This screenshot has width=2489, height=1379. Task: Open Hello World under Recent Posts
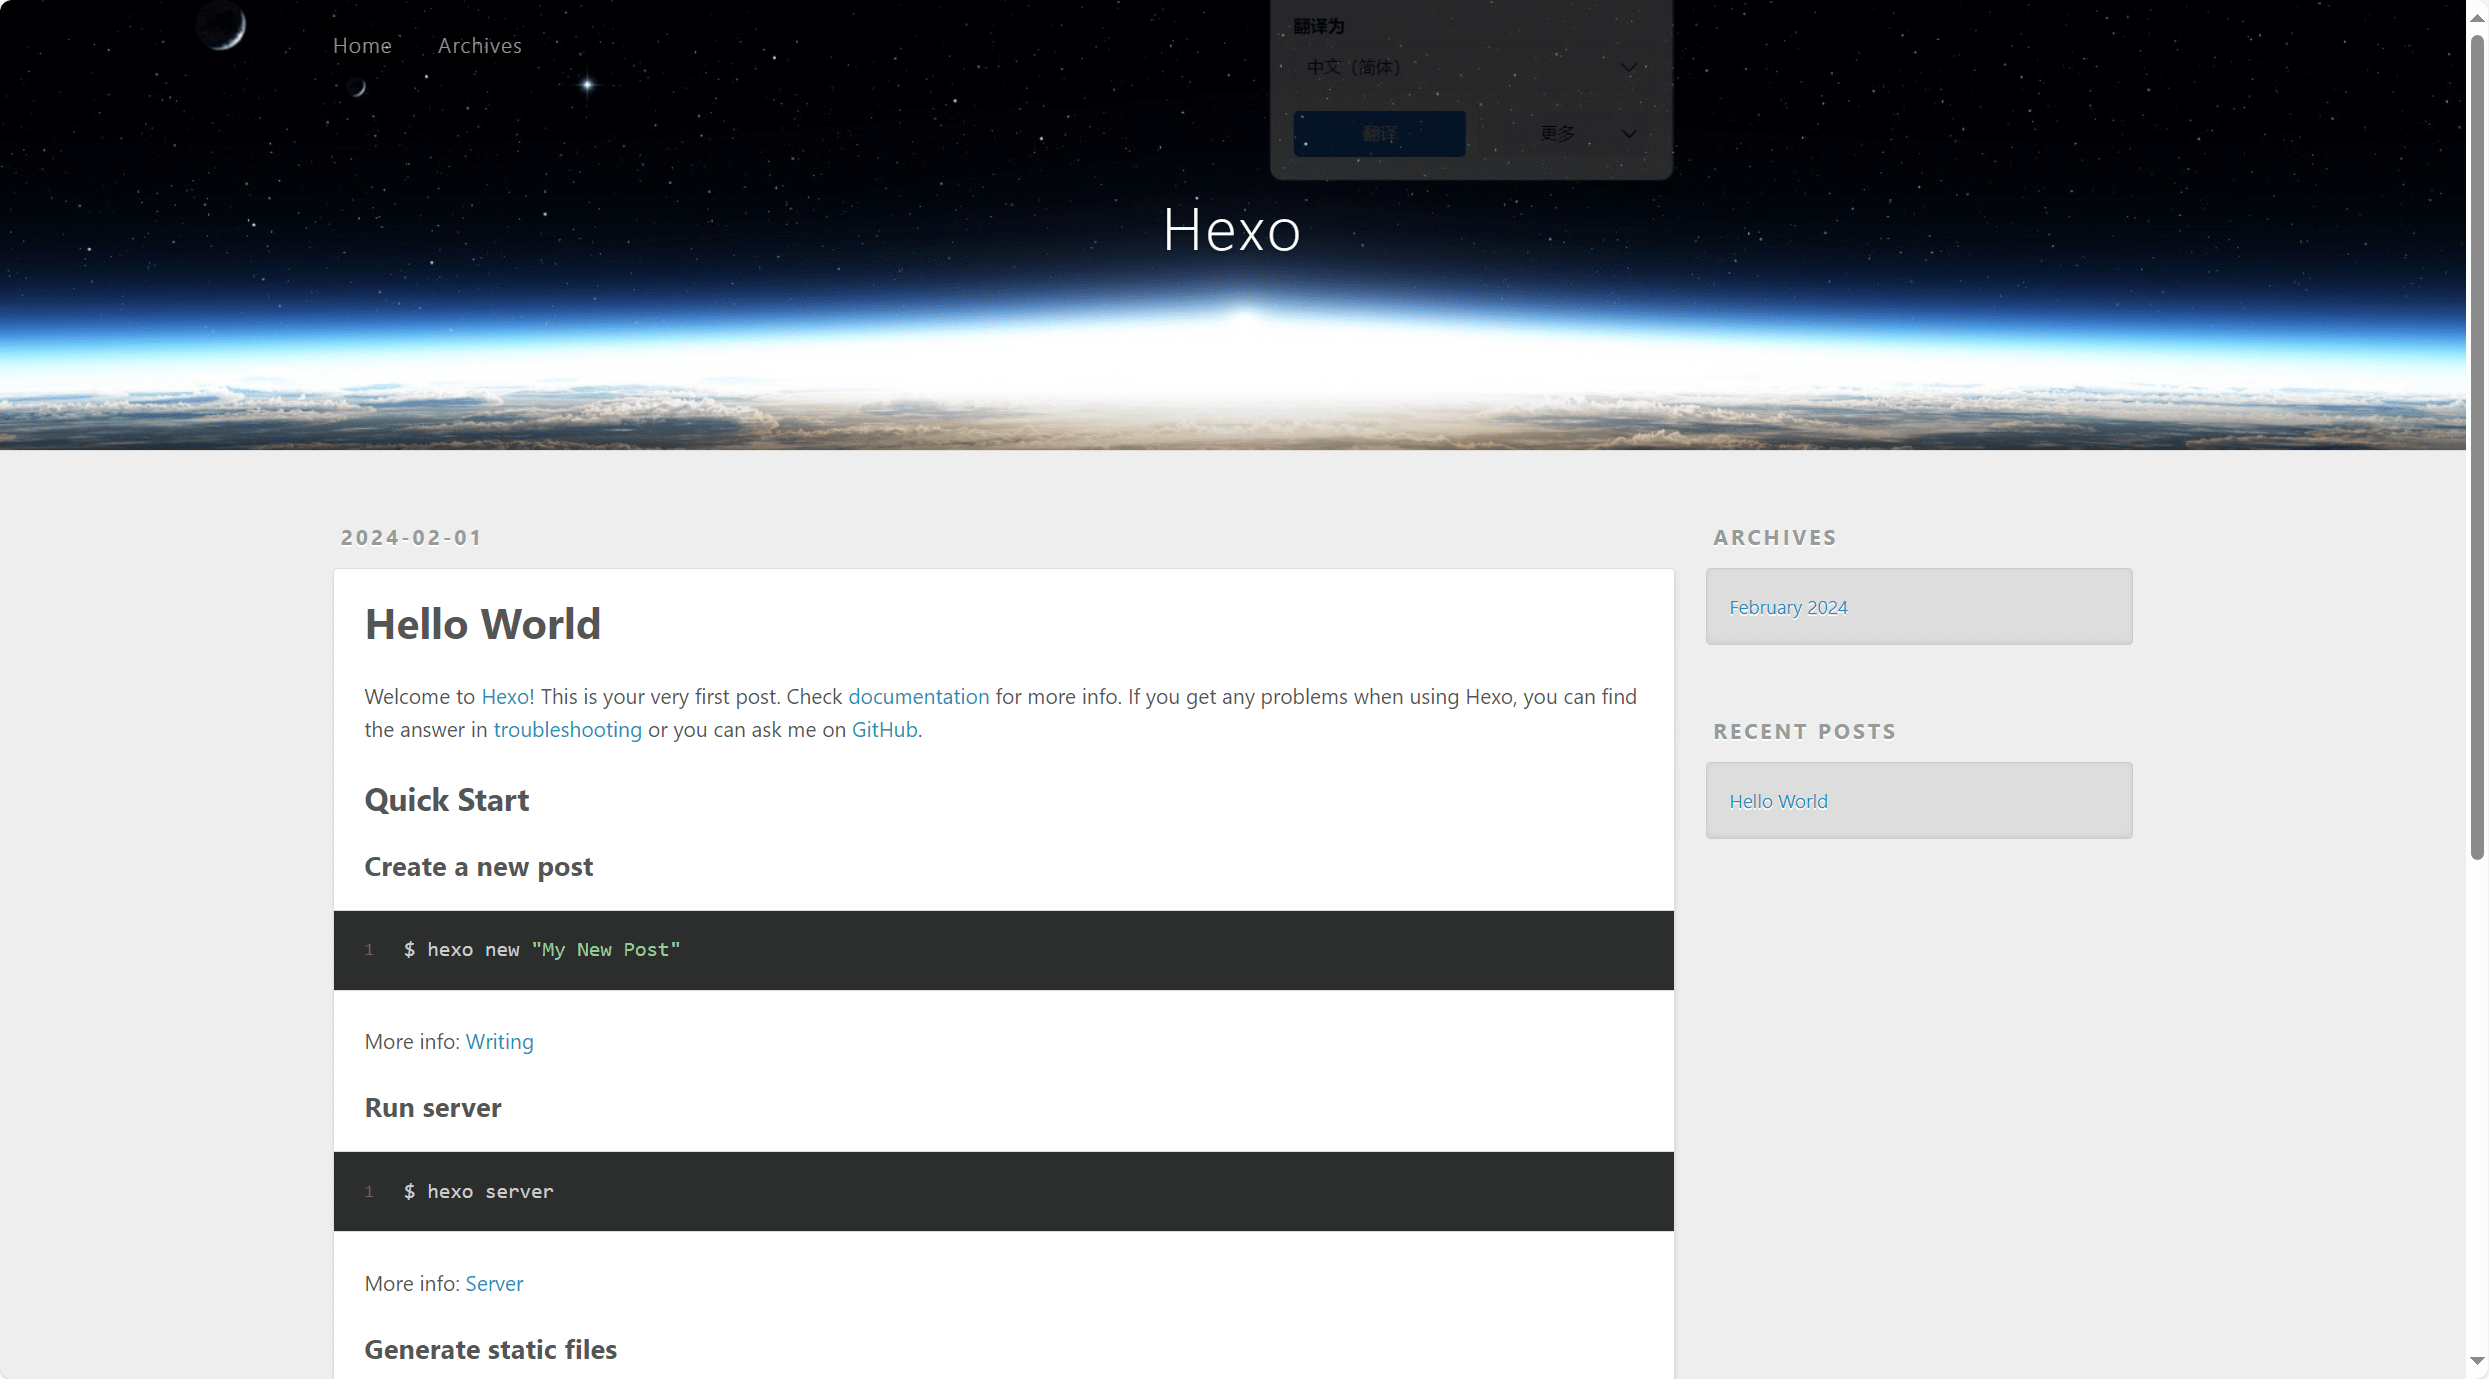tap(1778, 801)
